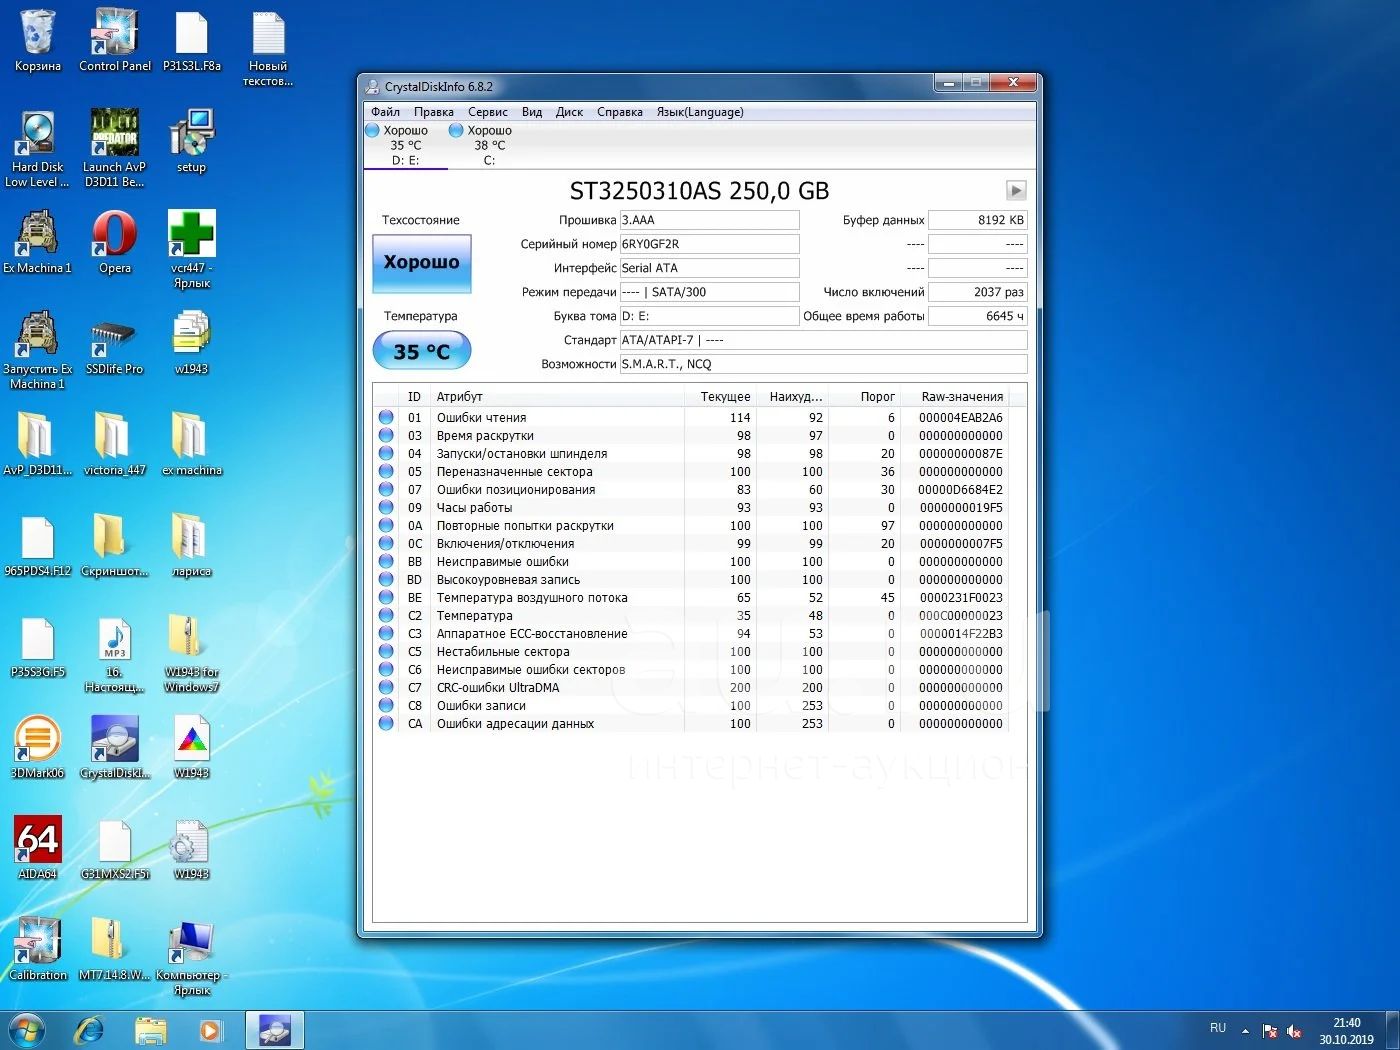Screen dimensions: 1400x1050
Task: Click the volume speaker tray icon
Action: click(x=1294, y=1030)
